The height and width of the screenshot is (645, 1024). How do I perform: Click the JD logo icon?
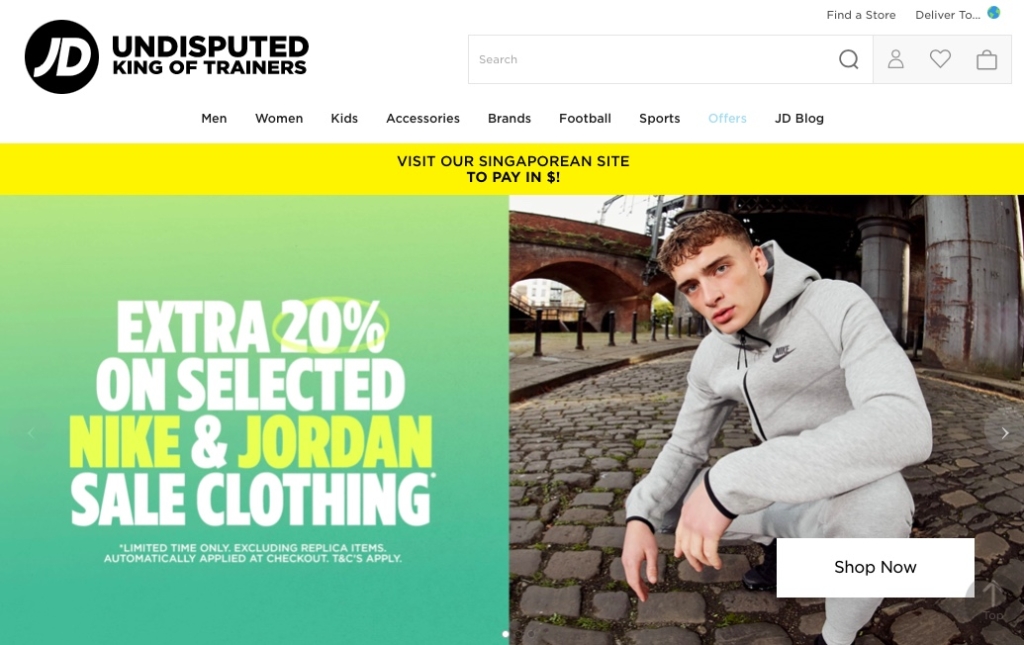click(x=61, y=57)
